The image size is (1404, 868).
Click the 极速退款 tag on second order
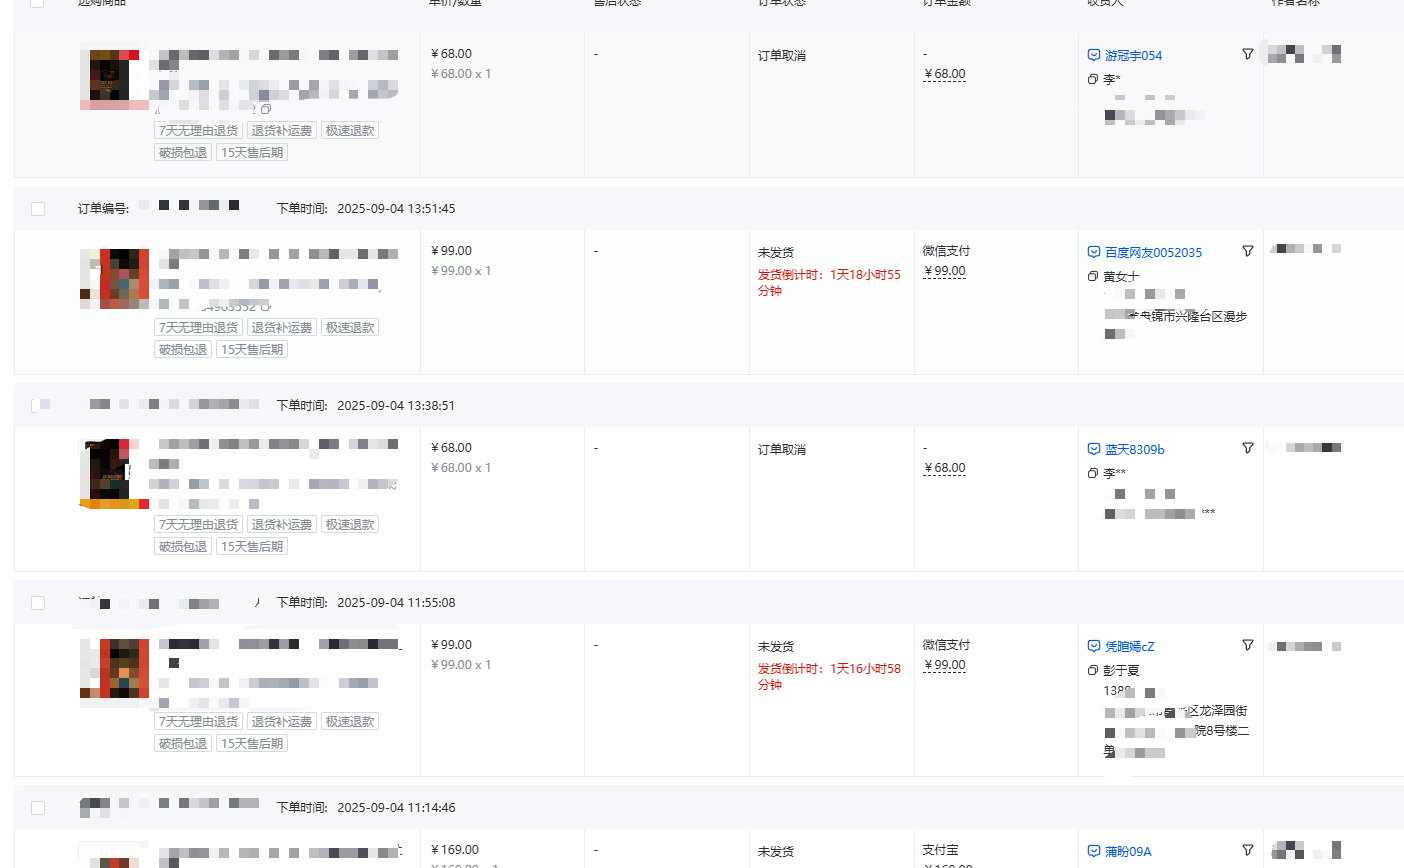[350, 326]
